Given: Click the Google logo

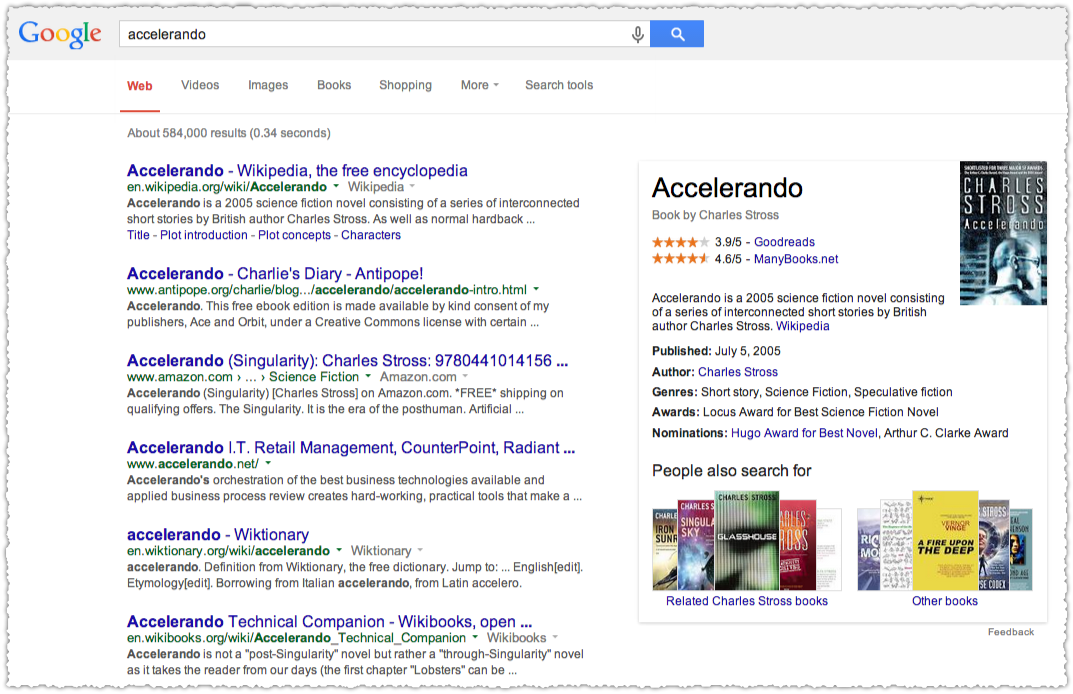Looking at the screenshot, I should [60, 34].
